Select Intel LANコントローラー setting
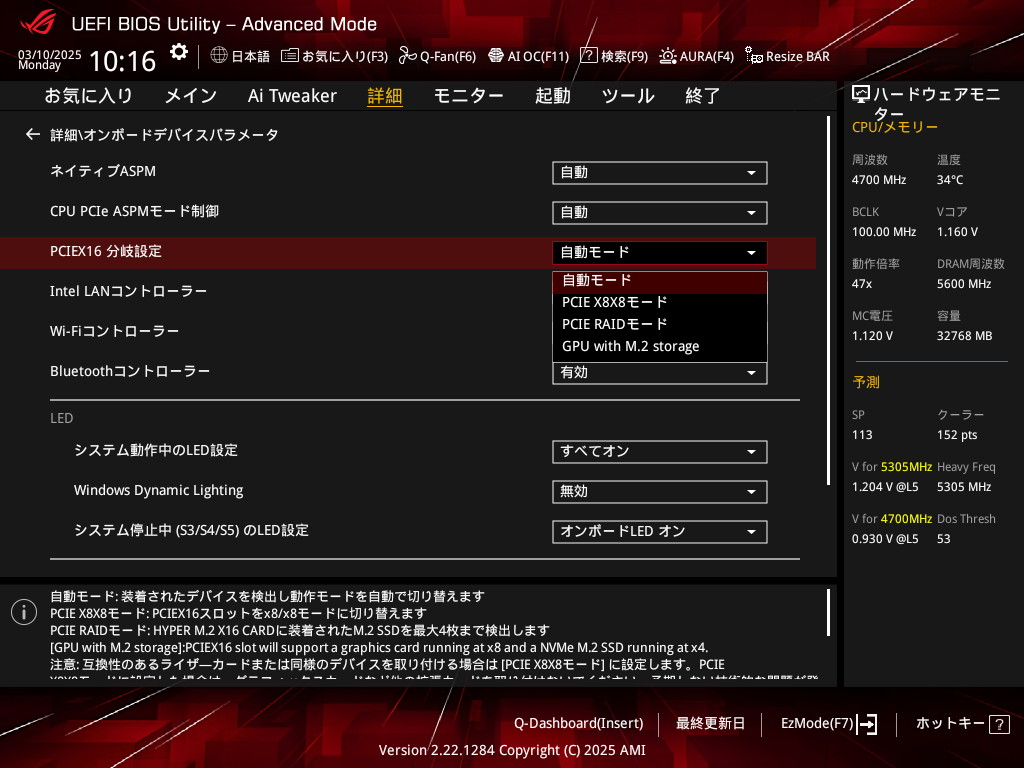 (x=128, y=291)
